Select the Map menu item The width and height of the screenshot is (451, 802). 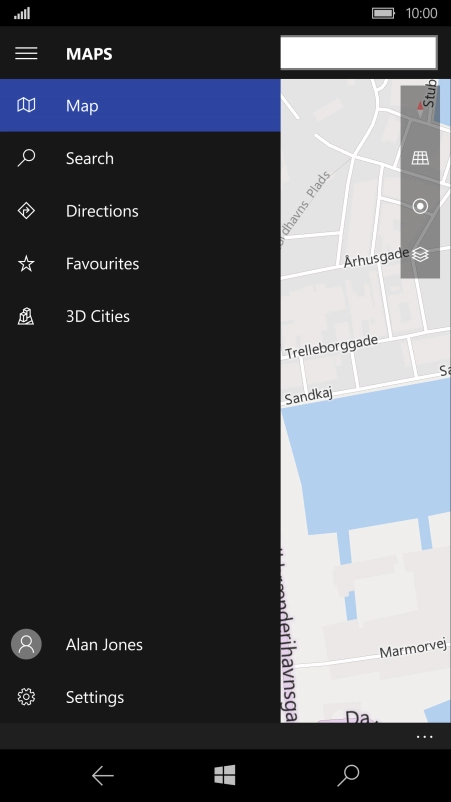tap(140, 105)
